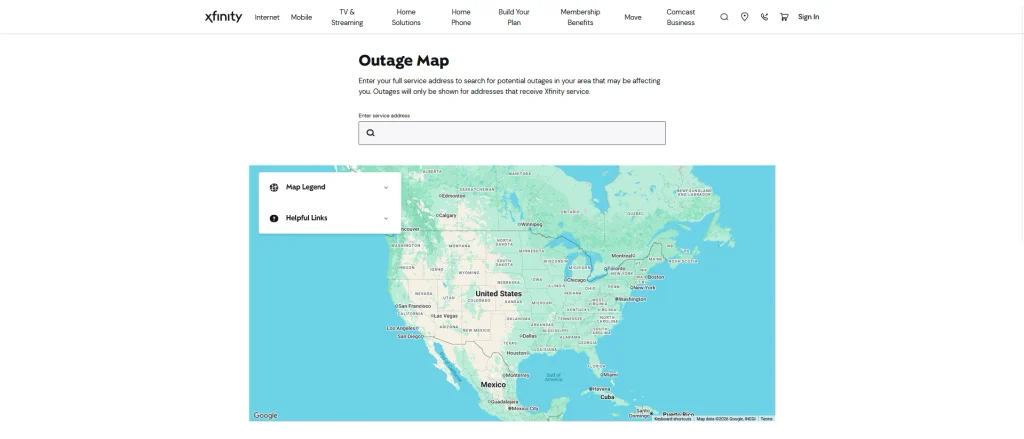
Task: Open the Membership Benefits menu
Action: [580, 17]
